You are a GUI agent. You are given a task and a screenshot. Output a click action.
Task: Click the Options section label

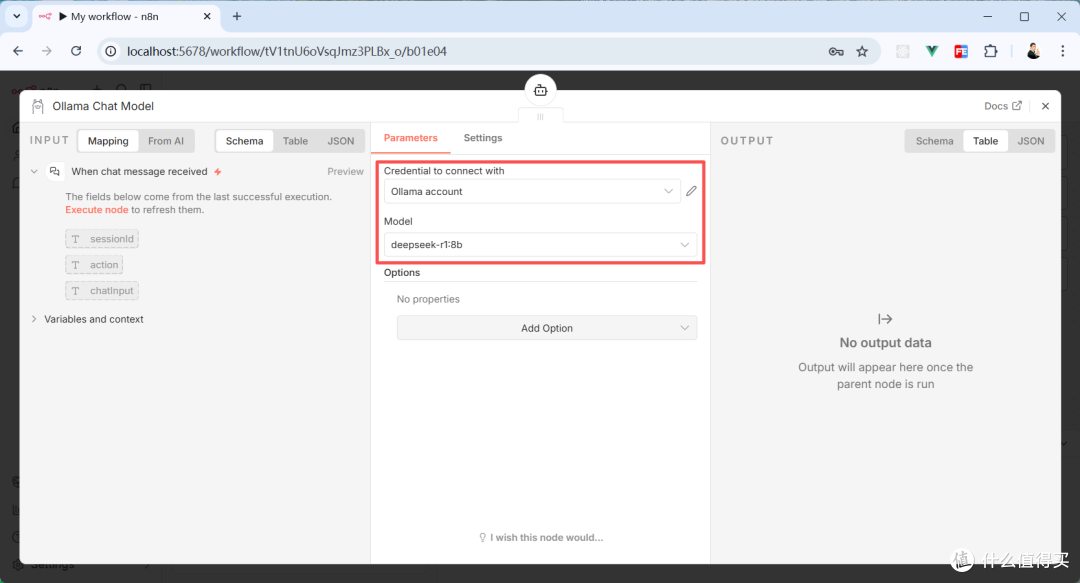(402, 273)
